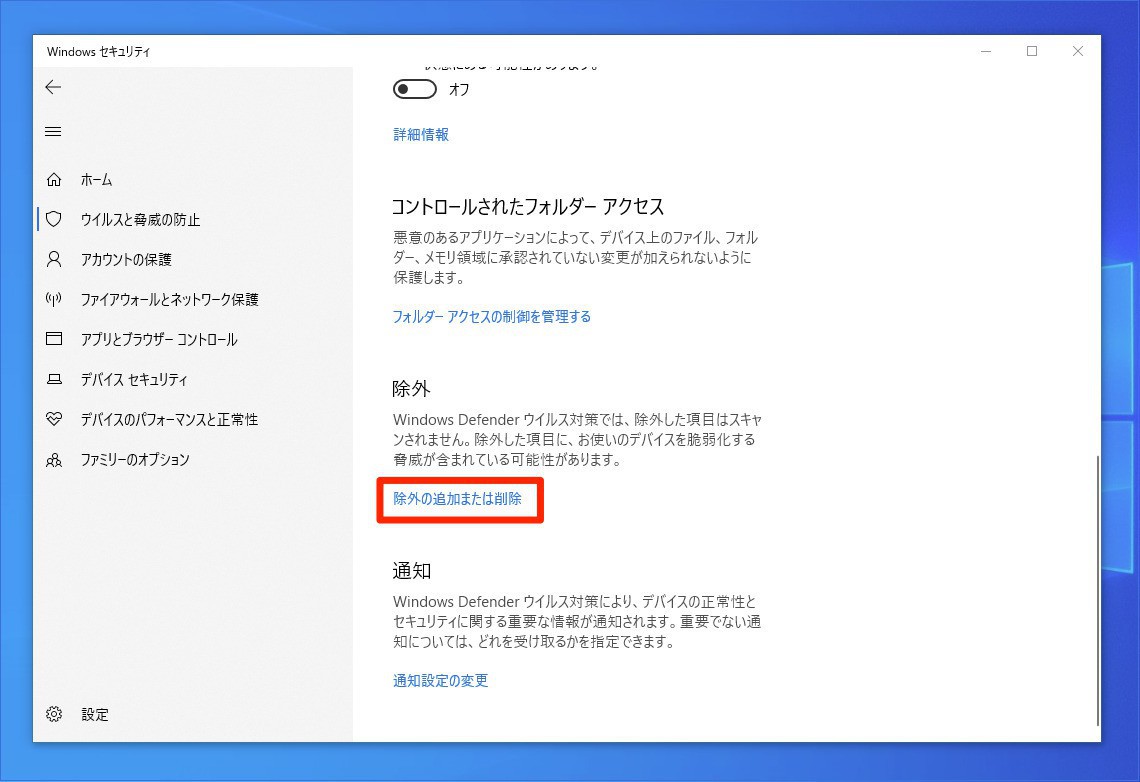
Task: Click the 通知 section heading
Action: point(412,571)
